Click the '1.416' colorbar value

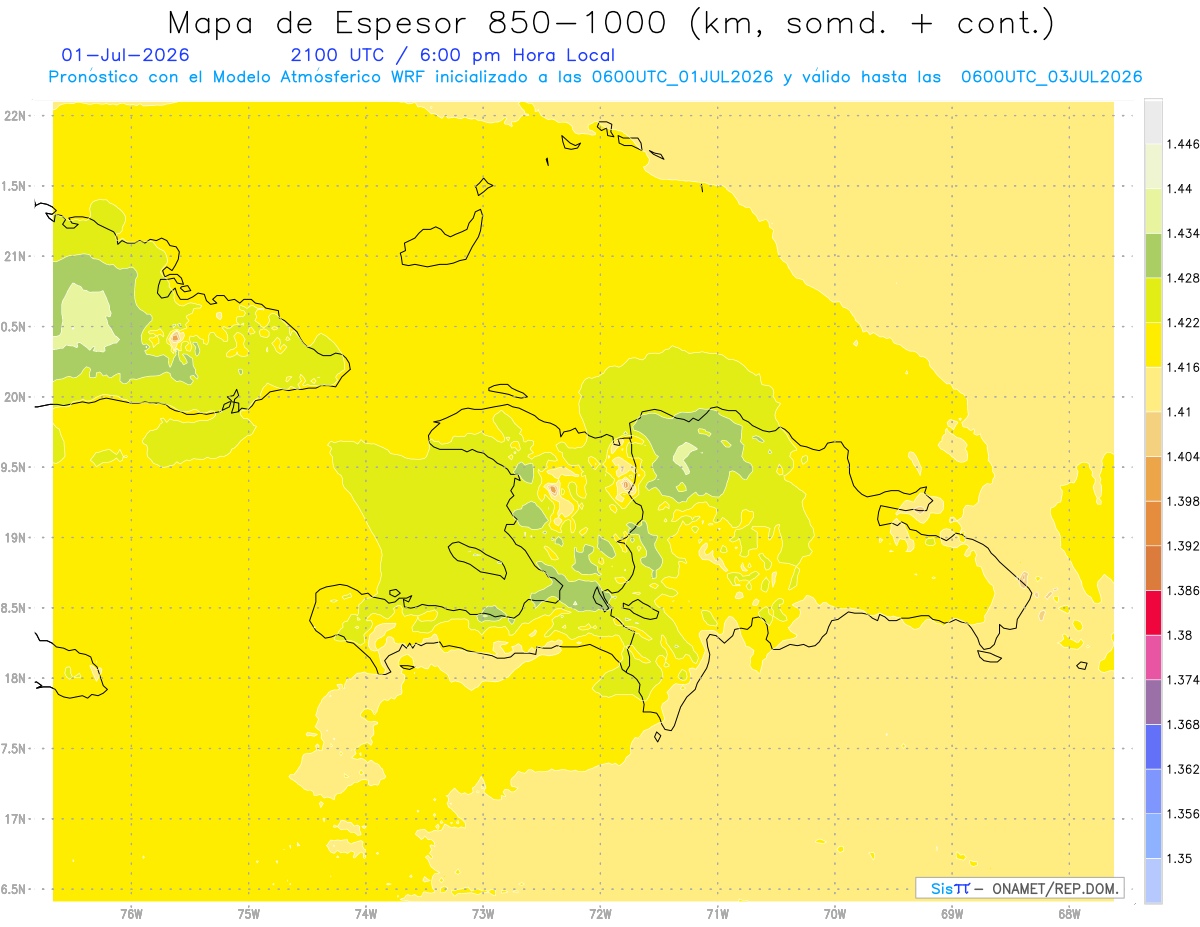[1182, 367]
